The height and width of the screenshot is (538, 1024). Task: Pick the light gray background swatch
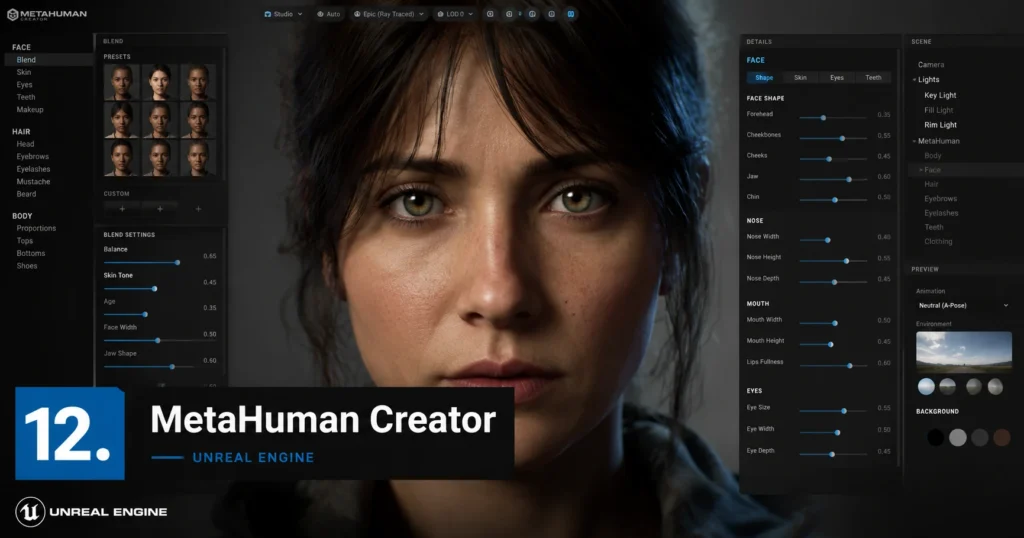pos(957,437)
